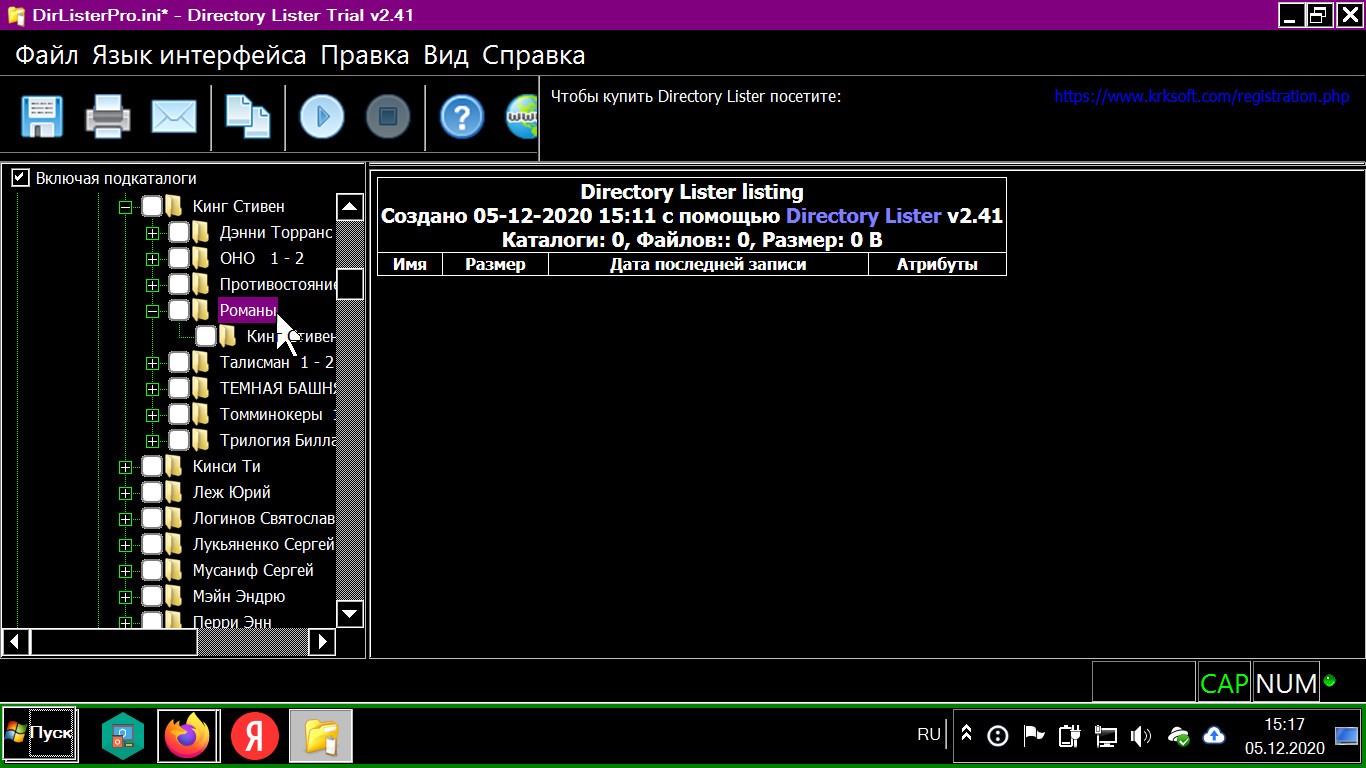Expand the Лукьяненко Сергей folder node
Image resolution: width=1366 pixels, height=768 pixels.
pos(125,545)
